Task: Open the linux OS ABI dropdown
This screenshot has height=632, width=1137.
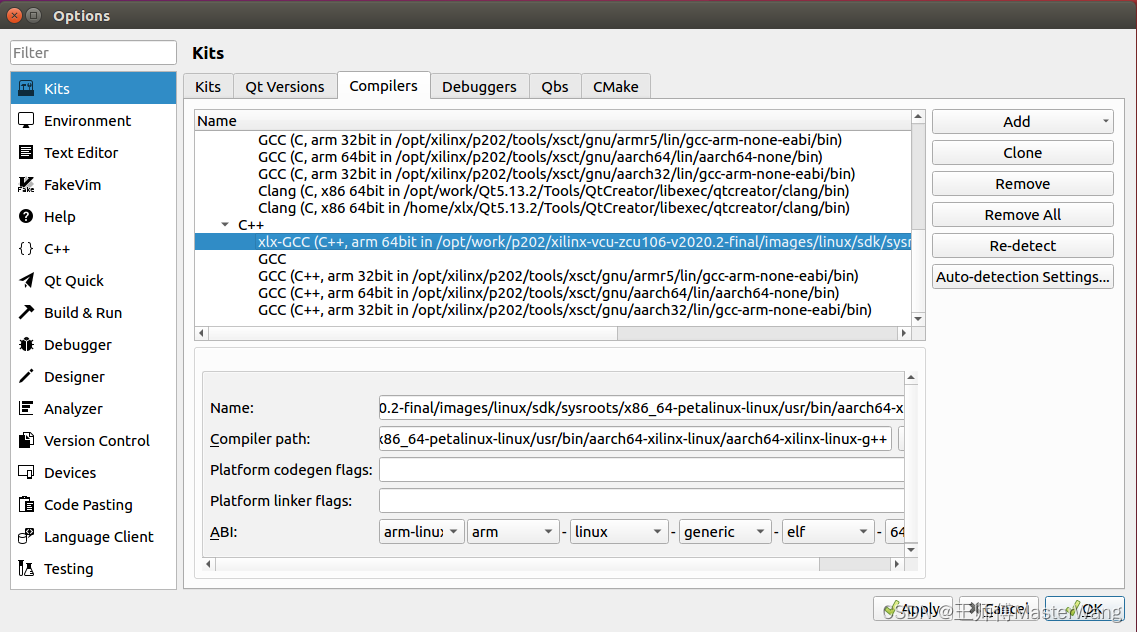Action: pyautogui.click(x=619, y=532)
